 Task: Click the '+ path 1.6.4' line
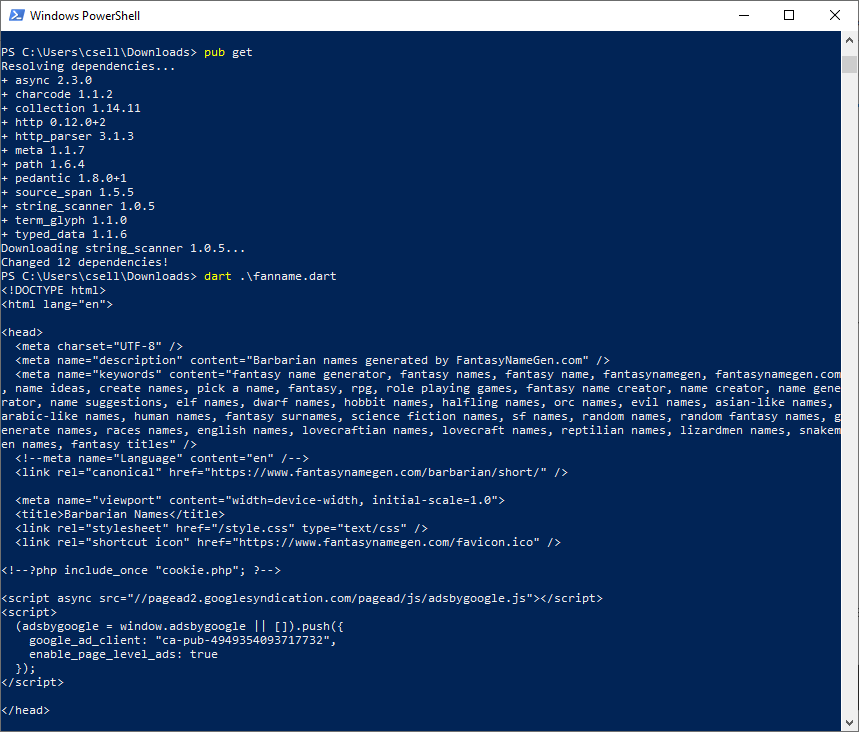tap(43, 164)
